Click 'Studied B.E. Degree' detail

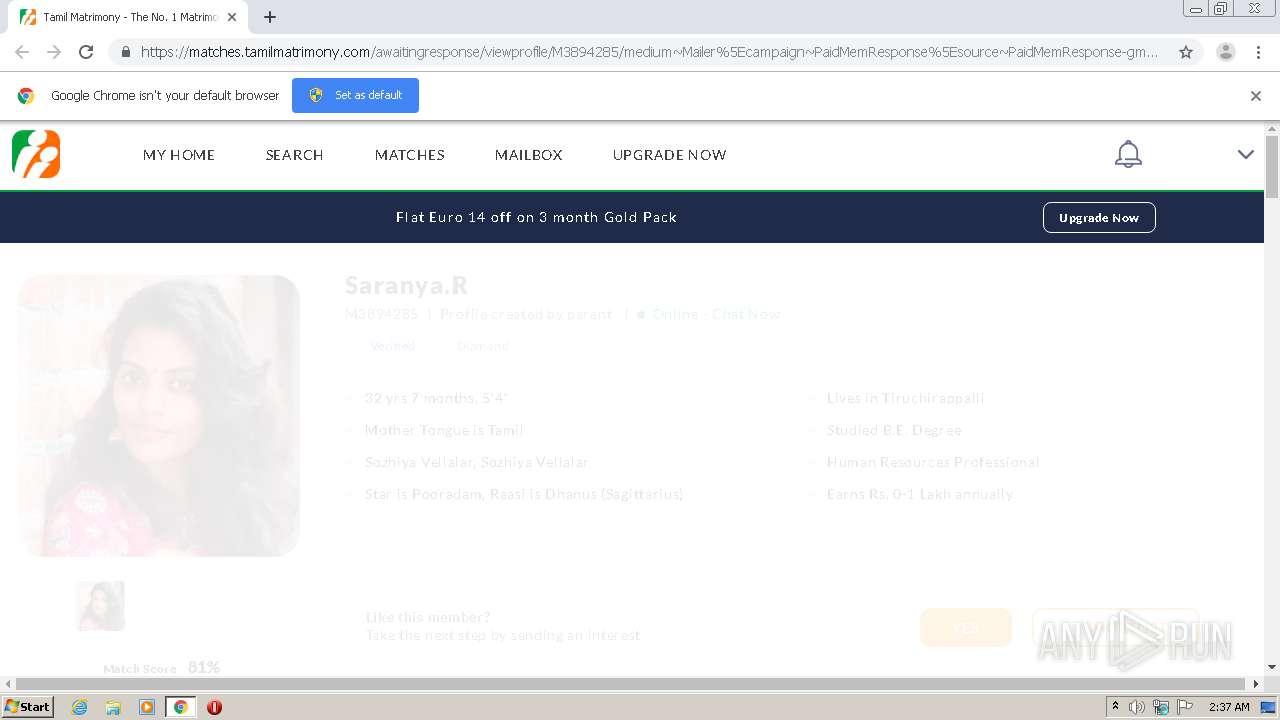[x=894, y=430]
